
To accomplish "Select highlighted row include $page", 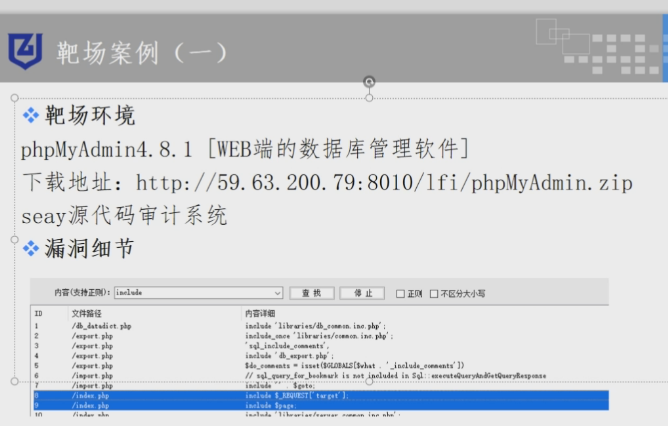I will [x=321, y=406].
